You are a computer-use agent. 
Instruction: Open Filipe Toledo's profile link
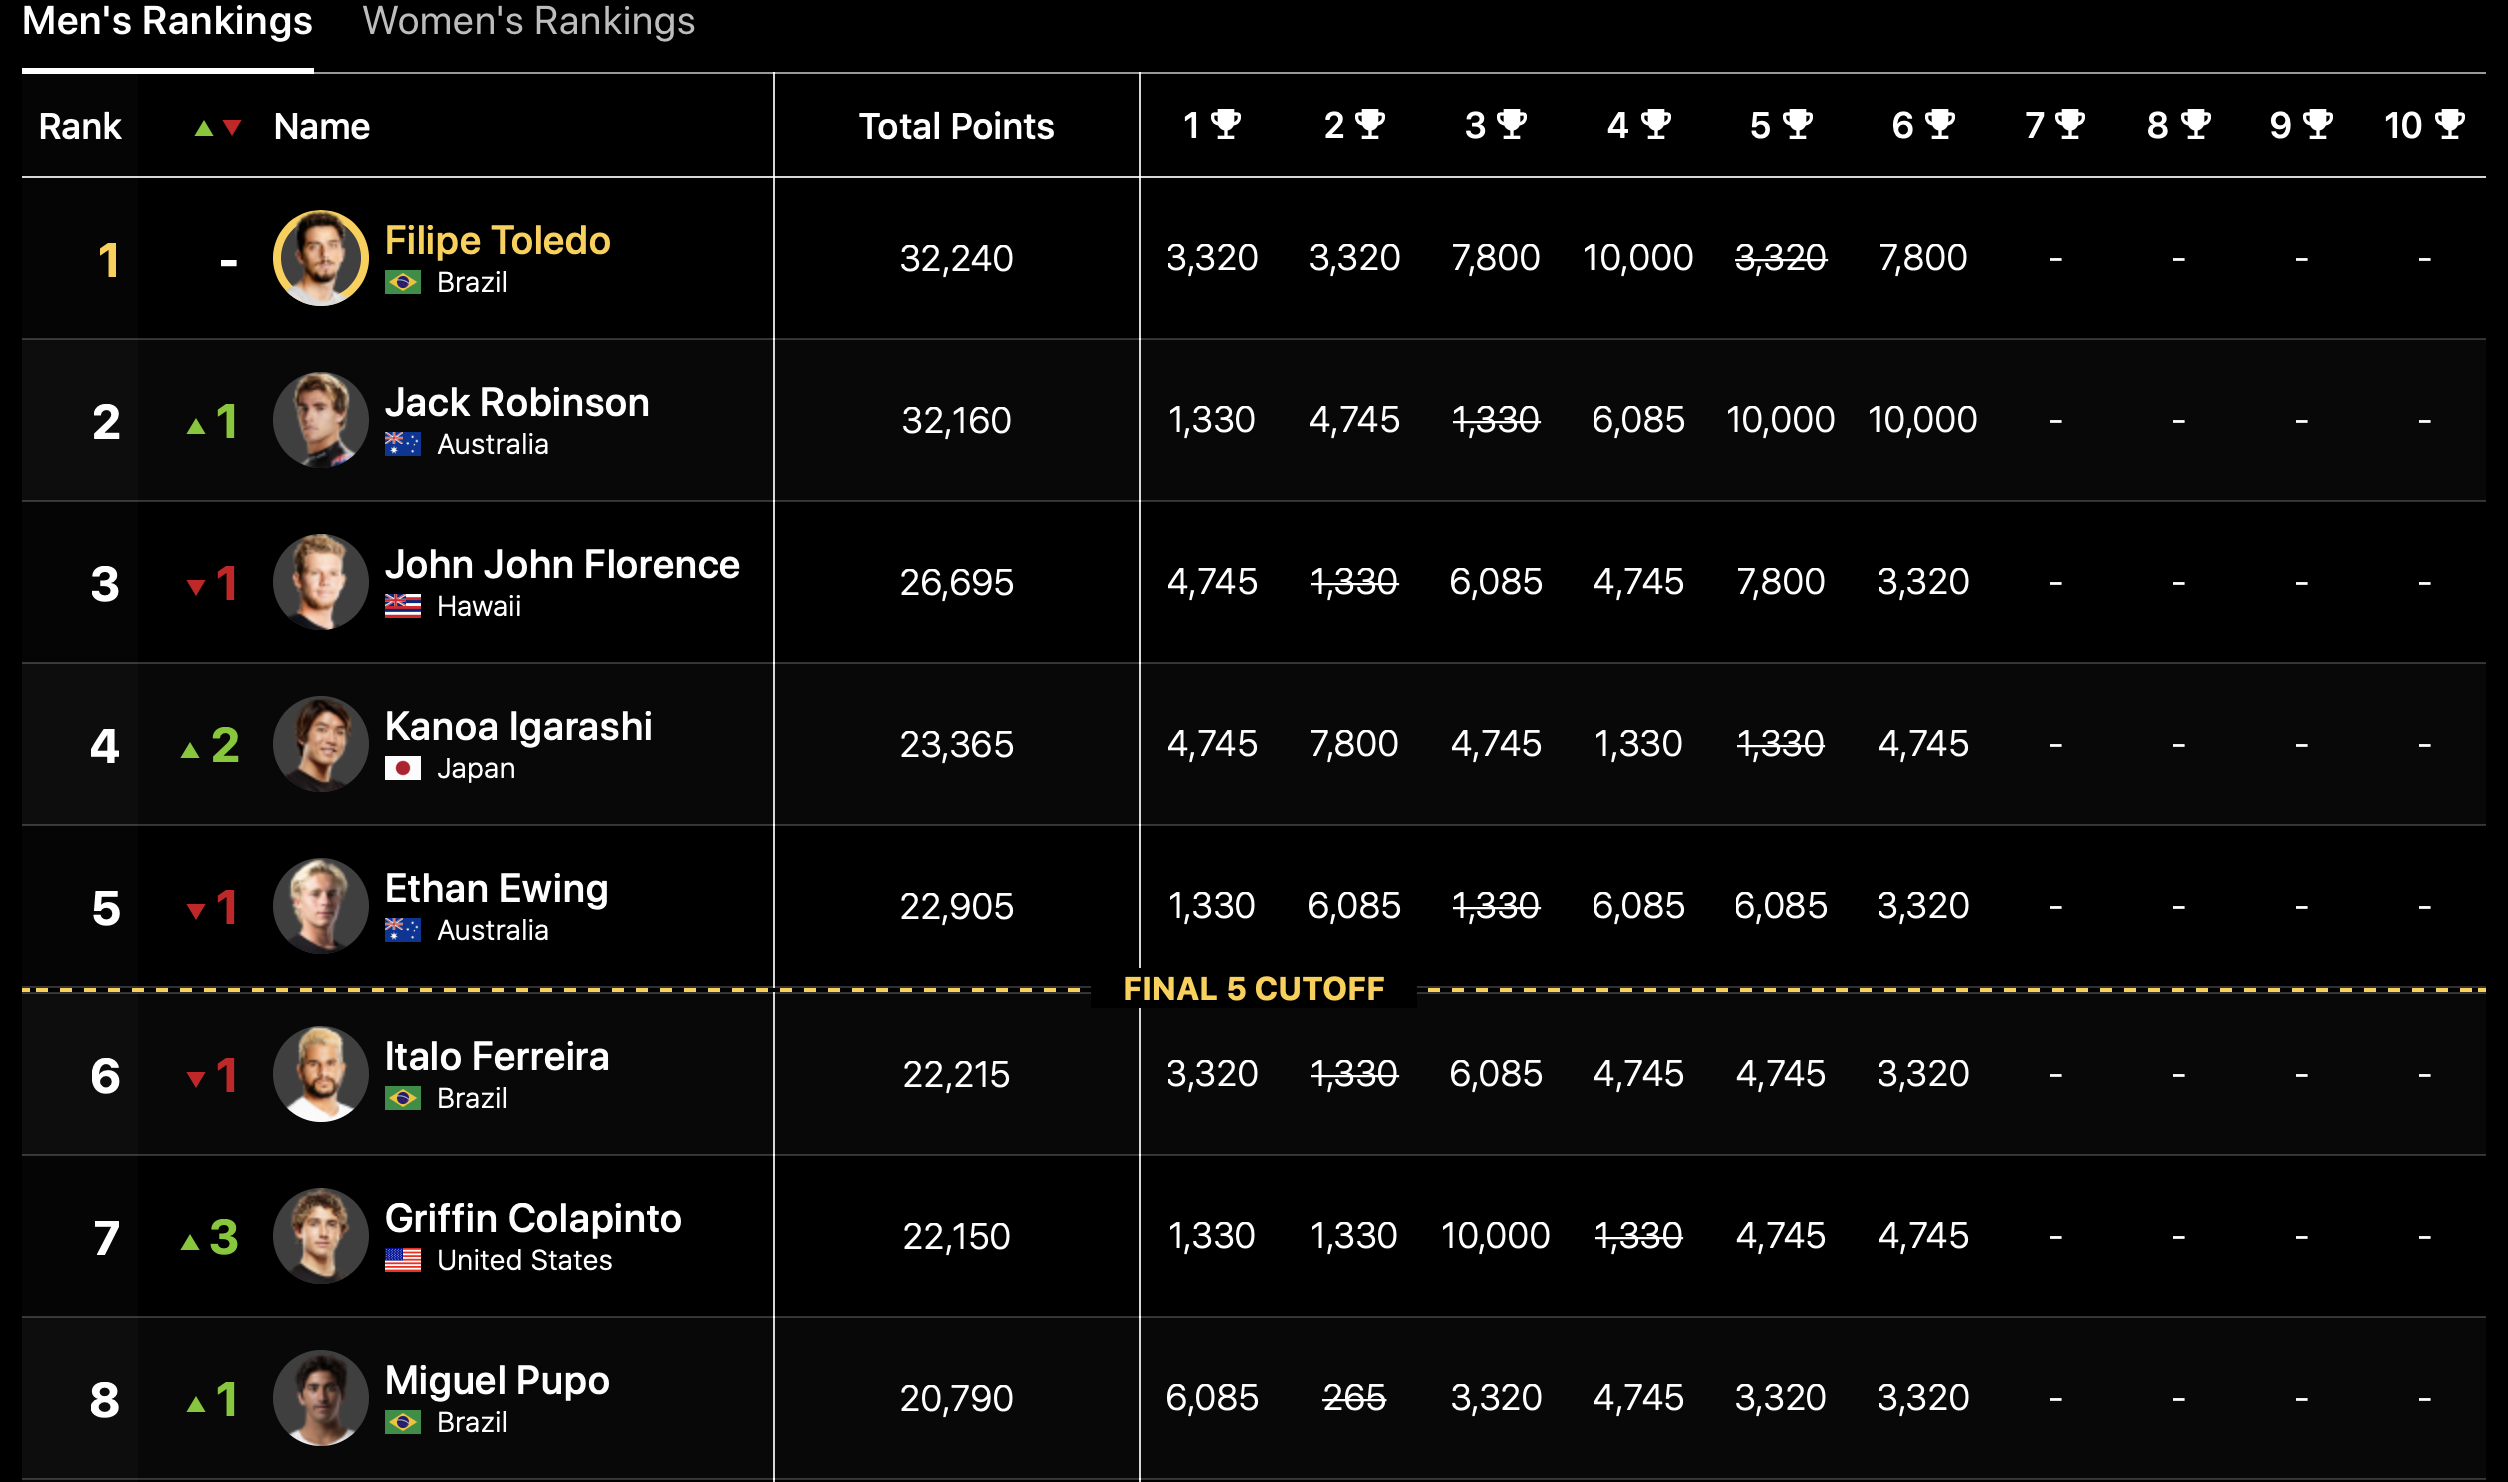(x=497, y=241)
